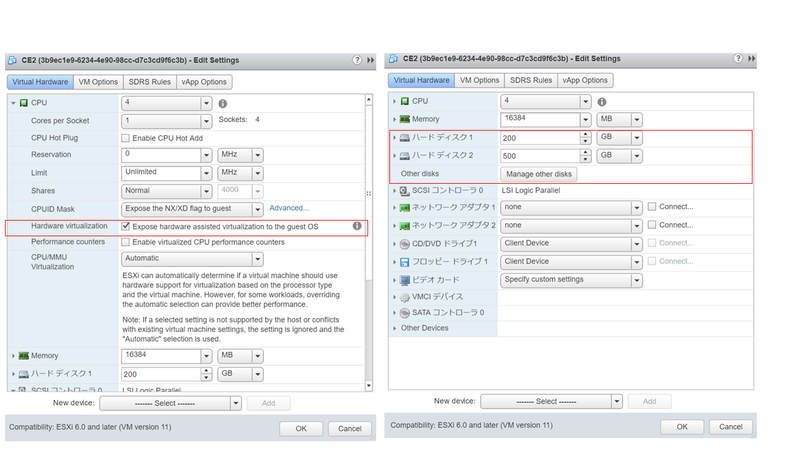Click the ネットワーク アダプタ 2 icon

[405, 226]
